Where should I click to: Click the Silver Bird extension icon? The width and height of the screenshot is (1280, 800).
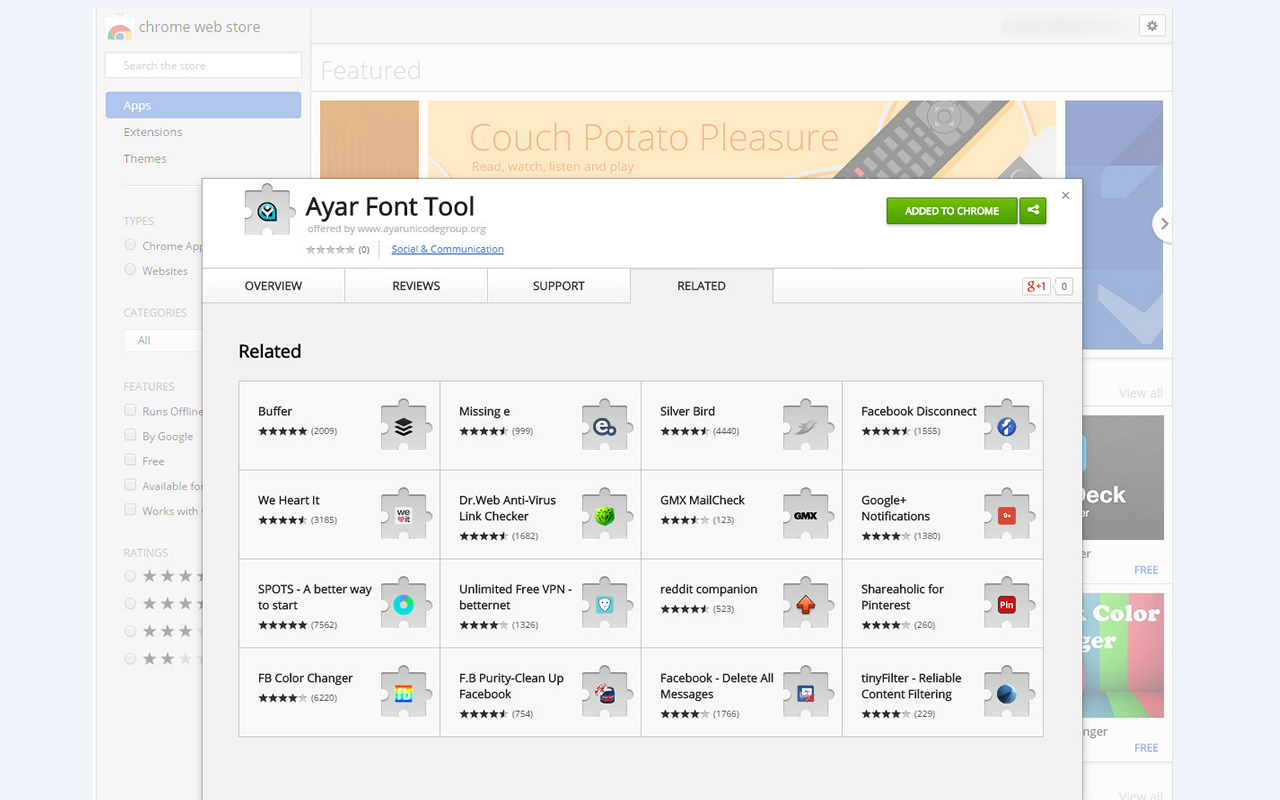[806, 426]
